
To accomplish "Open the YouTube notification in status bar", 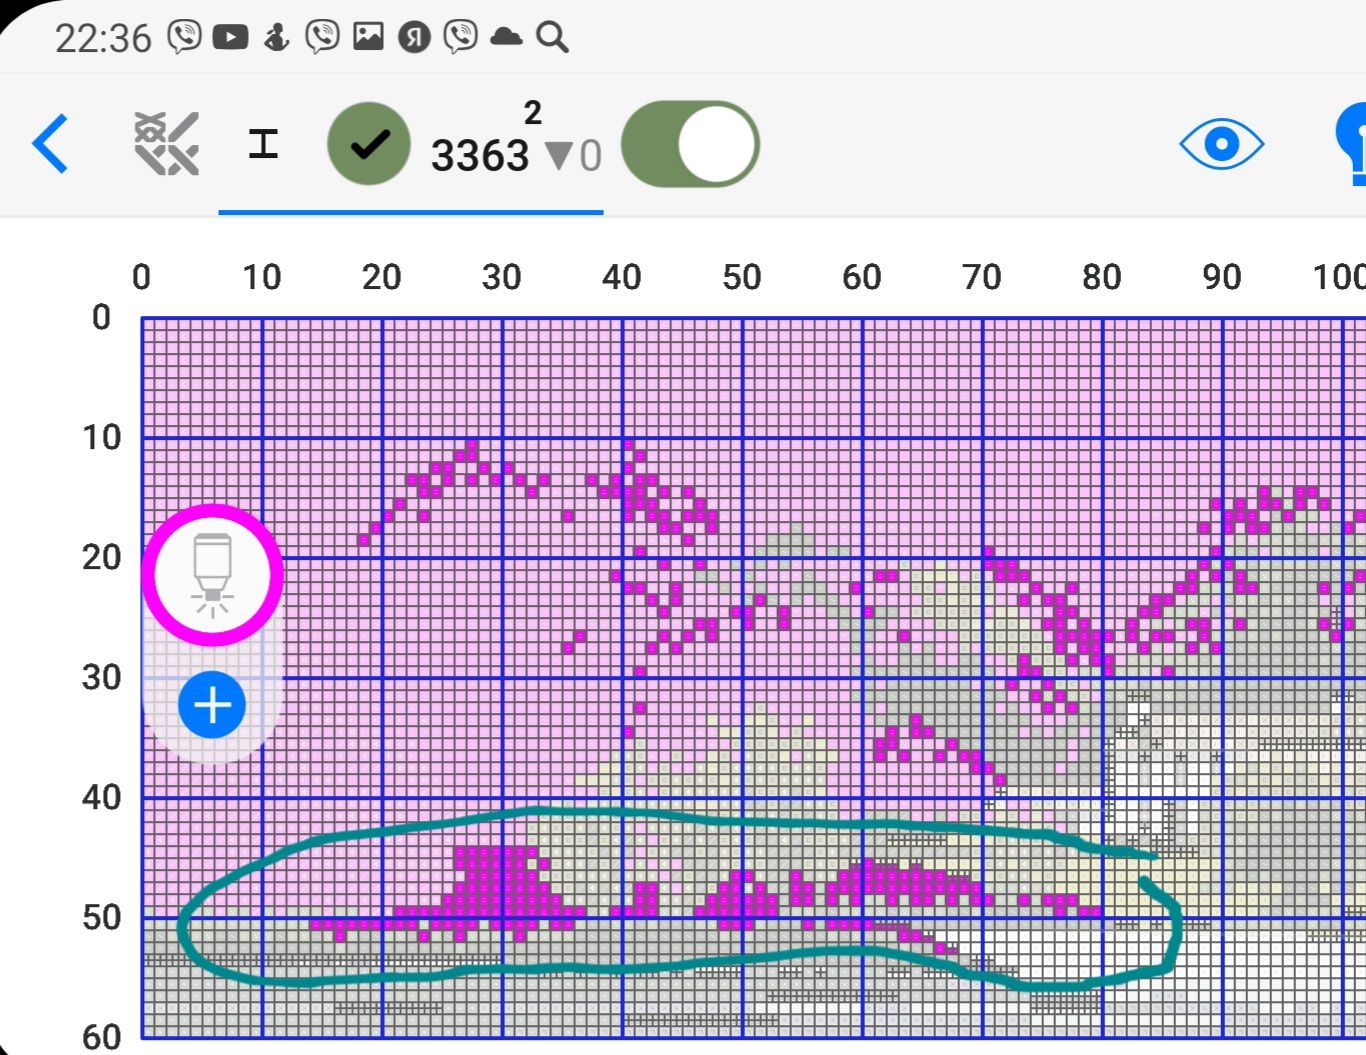I will pyautogui.click(x=230, y=38).
